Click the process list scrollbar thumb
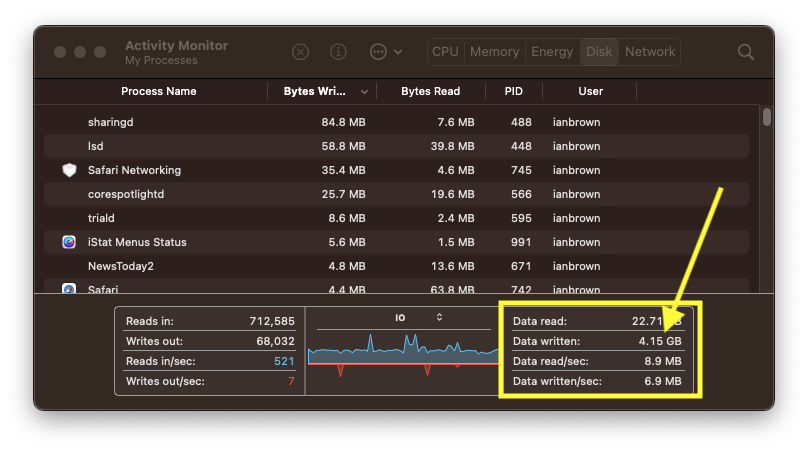Image resolution: width=808 pixels, height=452 pixels. (767, 117)
